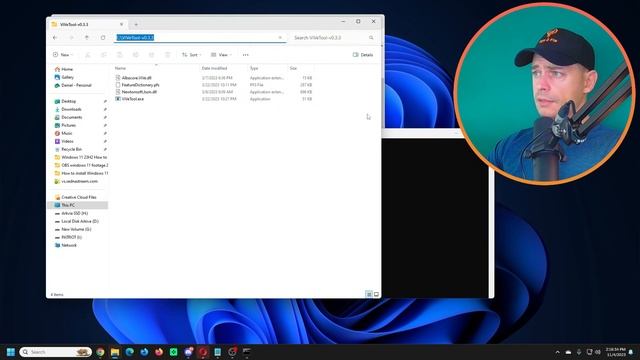
Task: Click the Cut toolbar icon
Action: coord(87,55)
